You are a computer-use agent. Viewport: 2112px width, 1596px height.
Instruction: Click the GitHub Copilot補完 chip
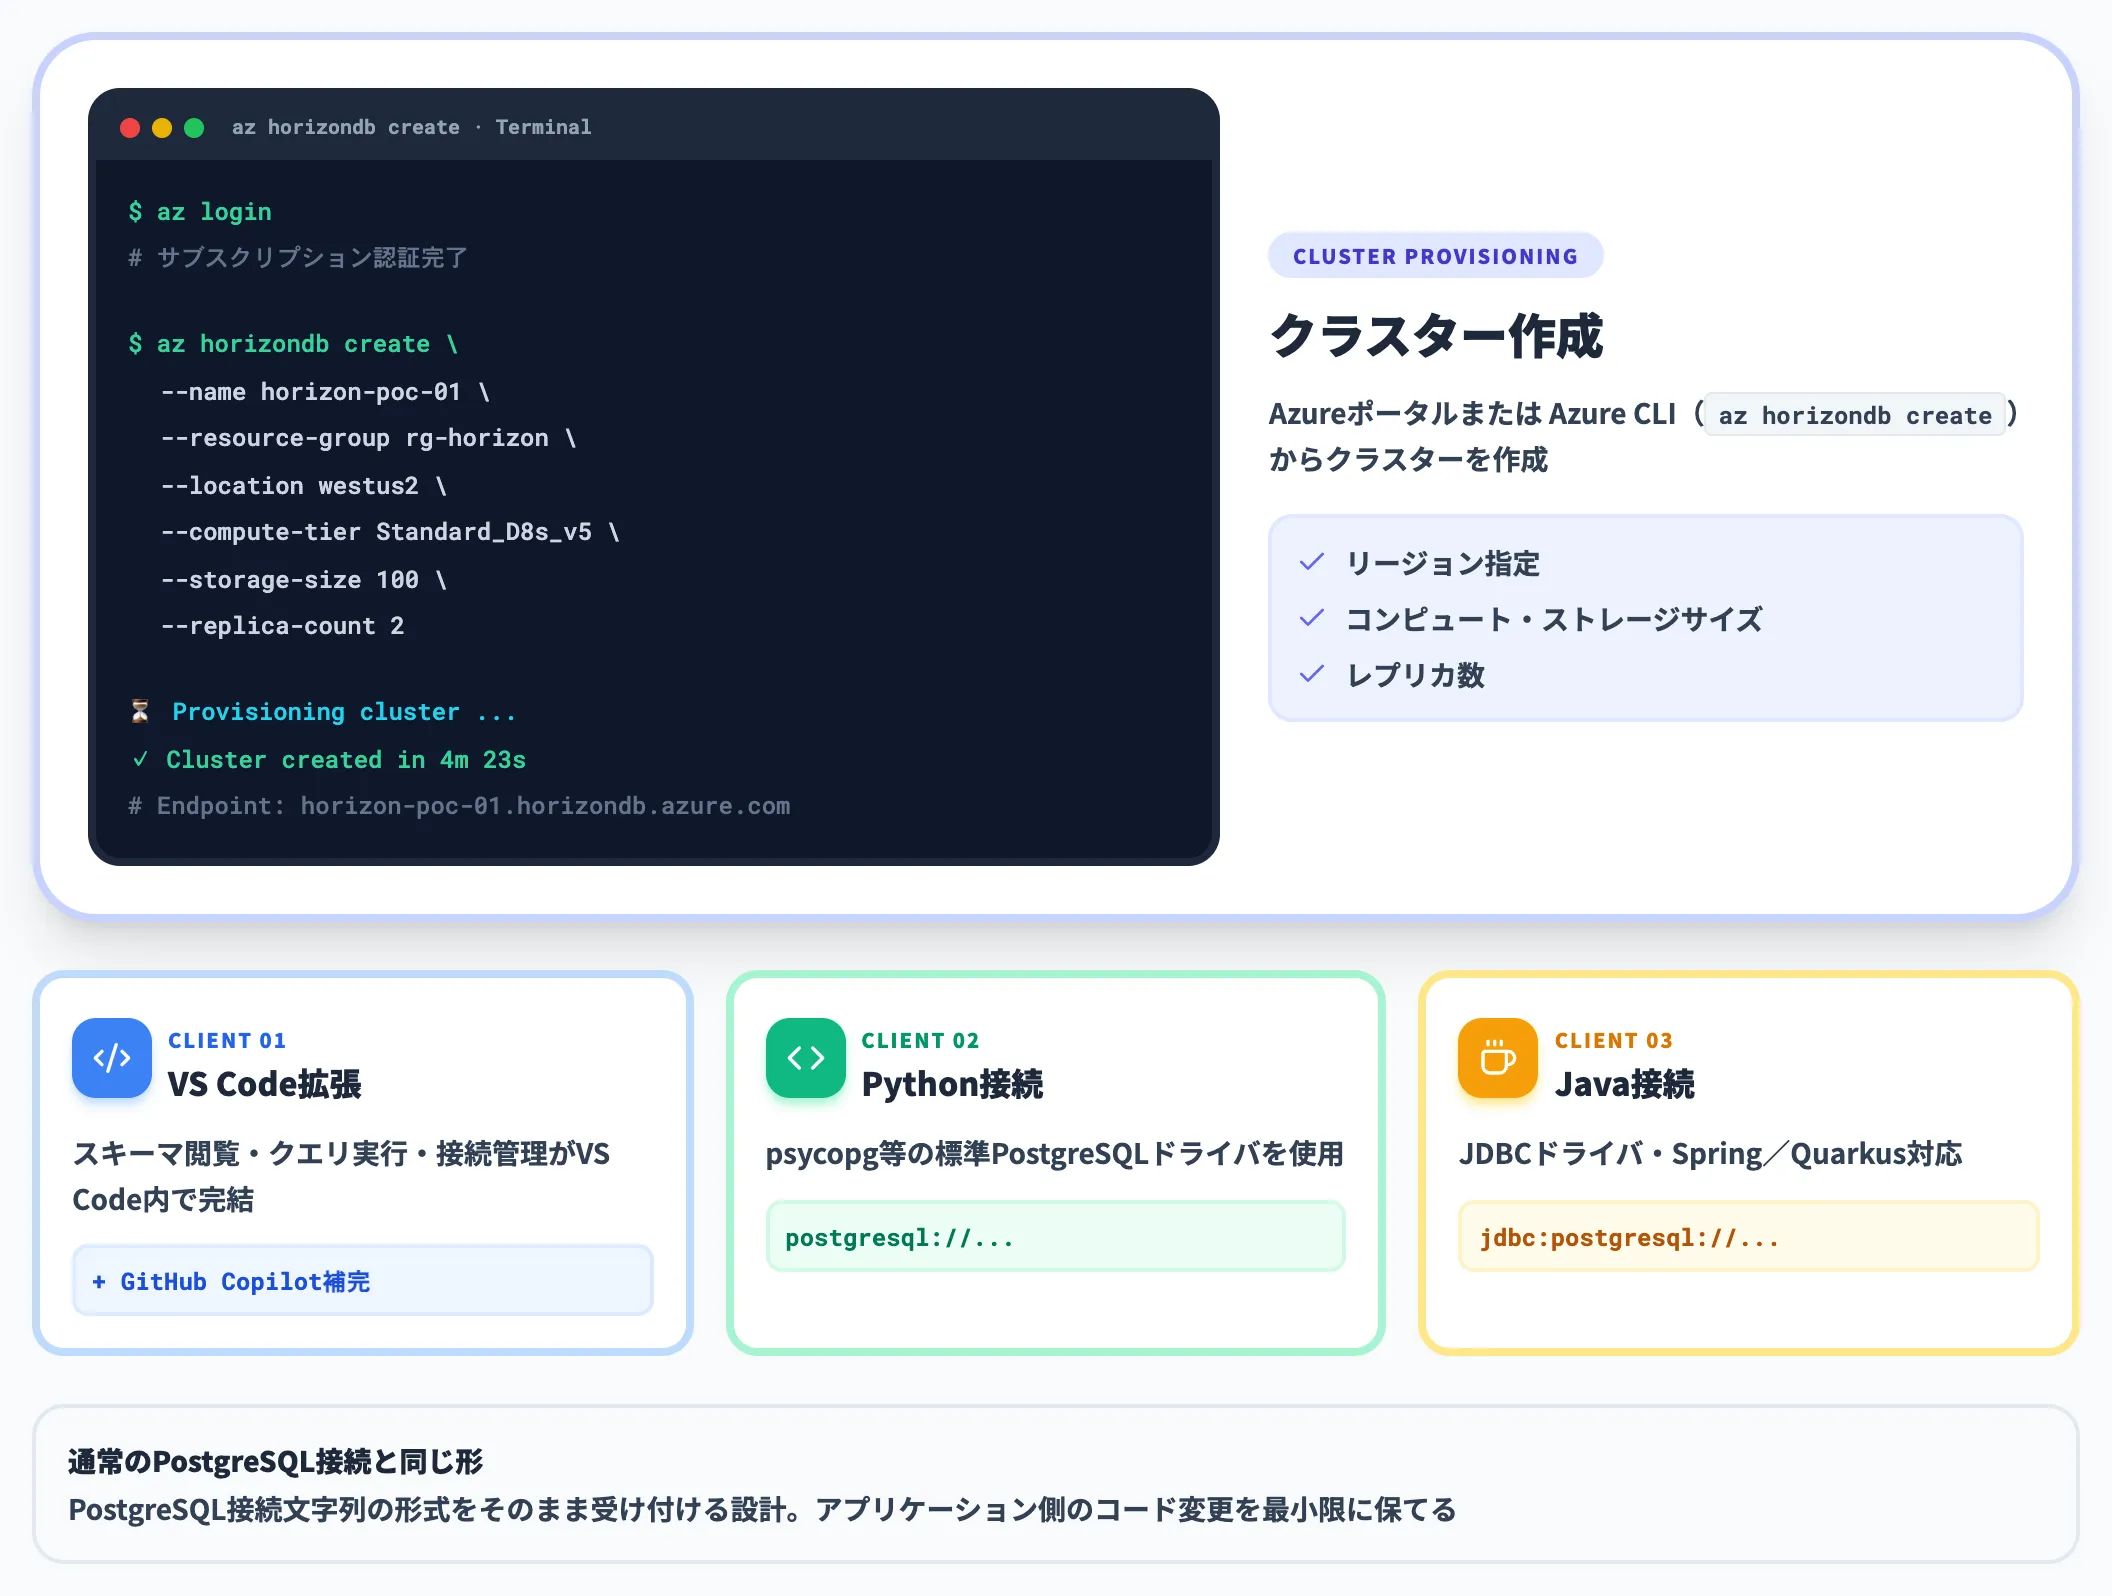362,1281
